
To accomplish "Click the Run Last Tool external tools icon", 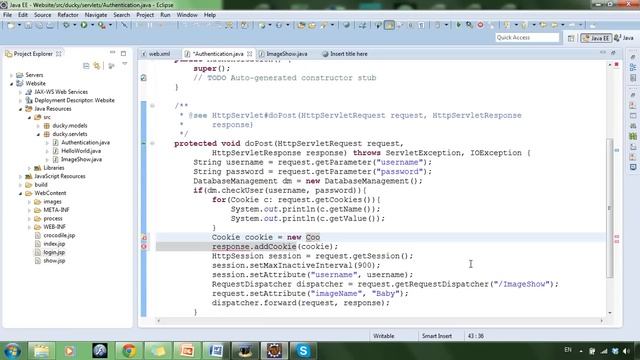I will (x=101, y=25).
